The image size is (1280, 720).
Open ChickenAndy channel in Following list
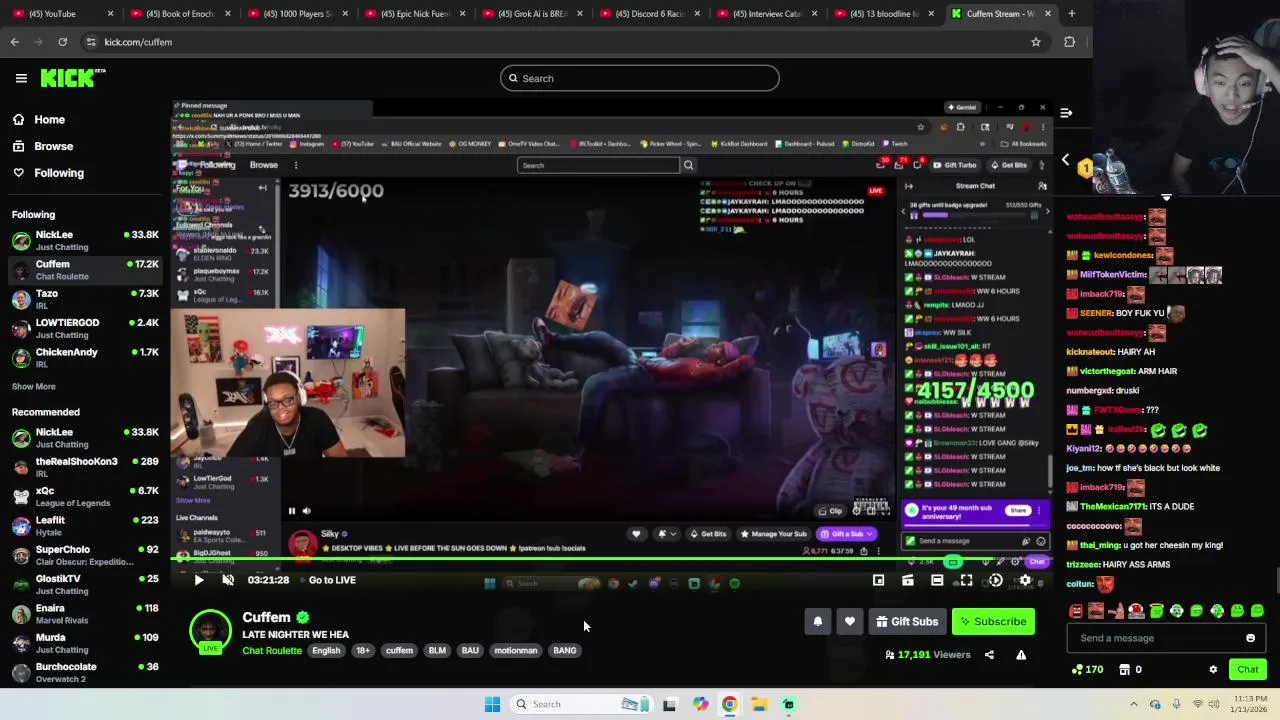point(84,357)
